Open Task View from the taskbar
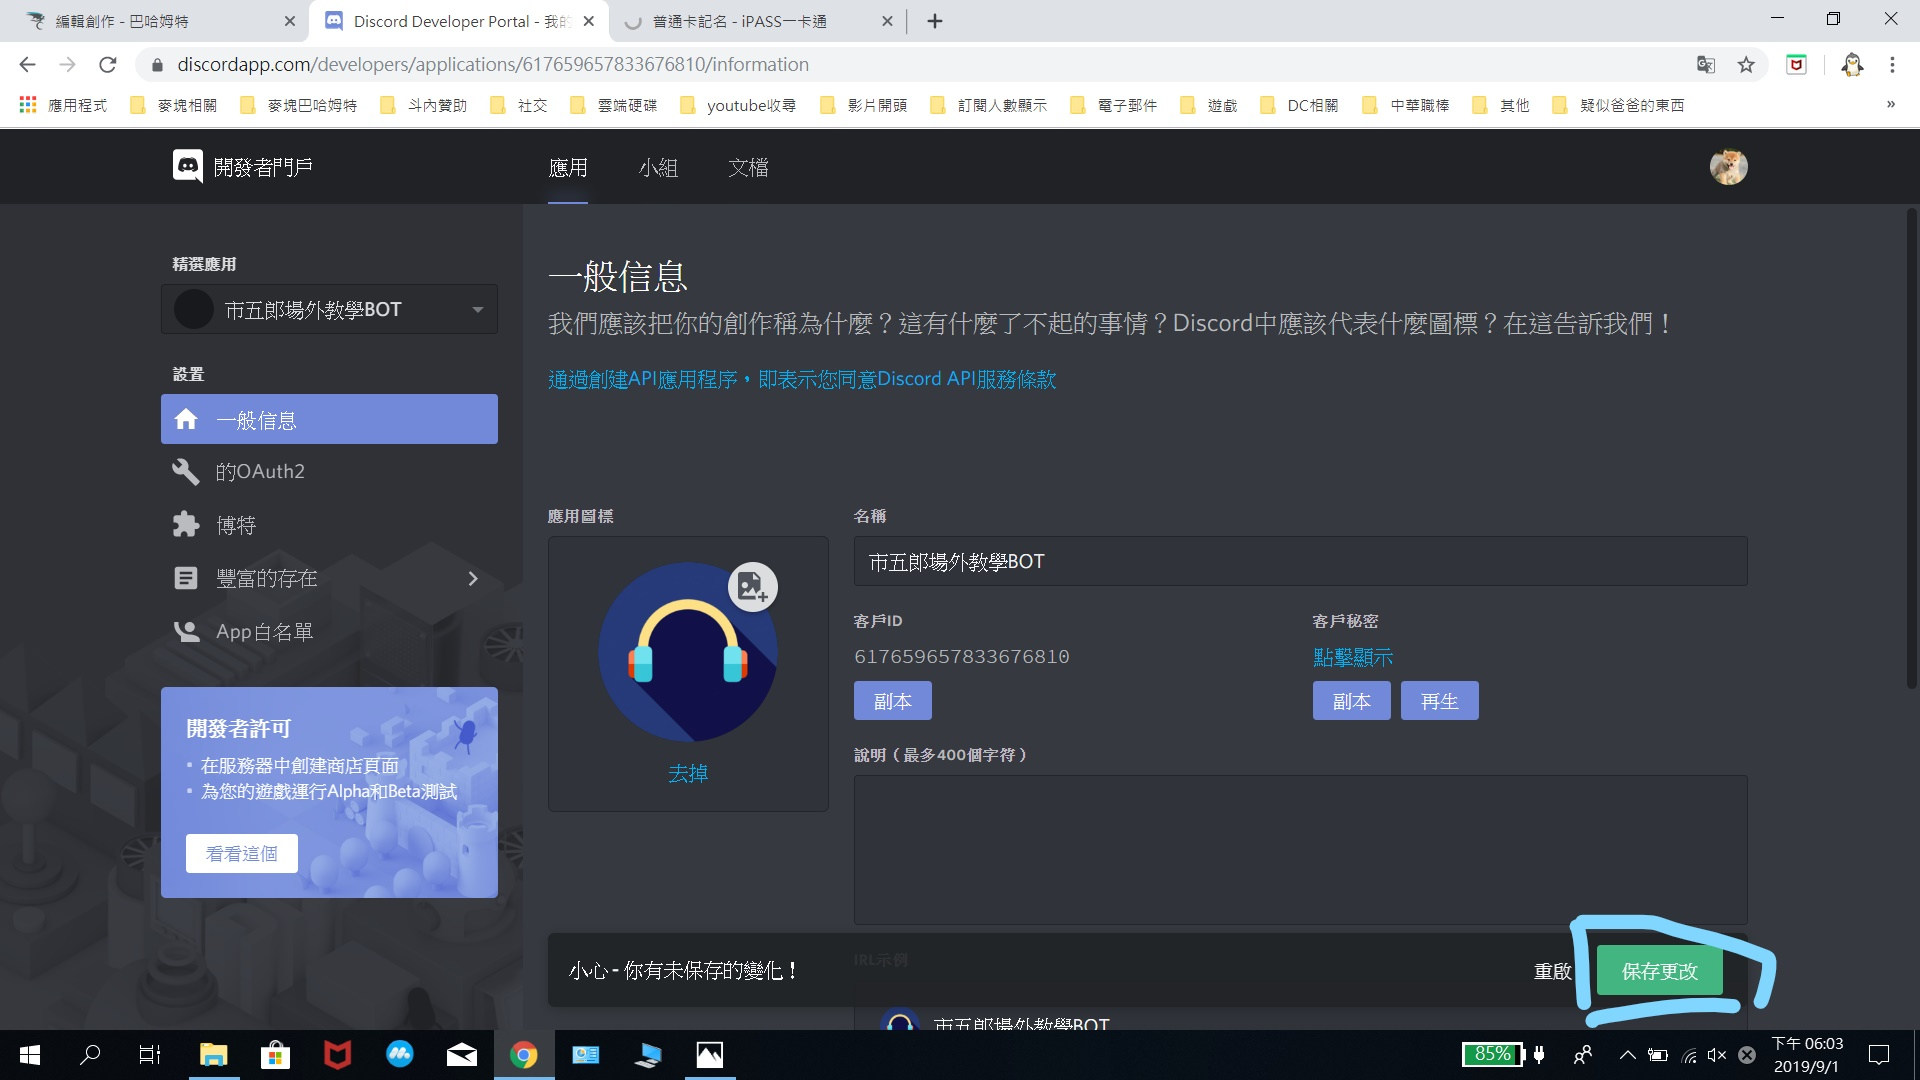1920x1080 pixels. pyautogui.click(x=150, y=1055)
